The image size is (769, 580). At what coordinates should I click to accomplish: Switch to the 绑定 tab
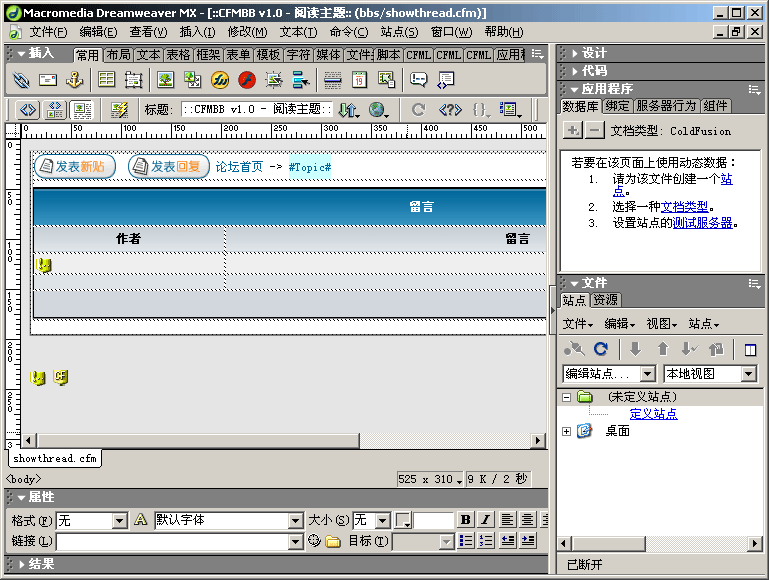[617, 106]
